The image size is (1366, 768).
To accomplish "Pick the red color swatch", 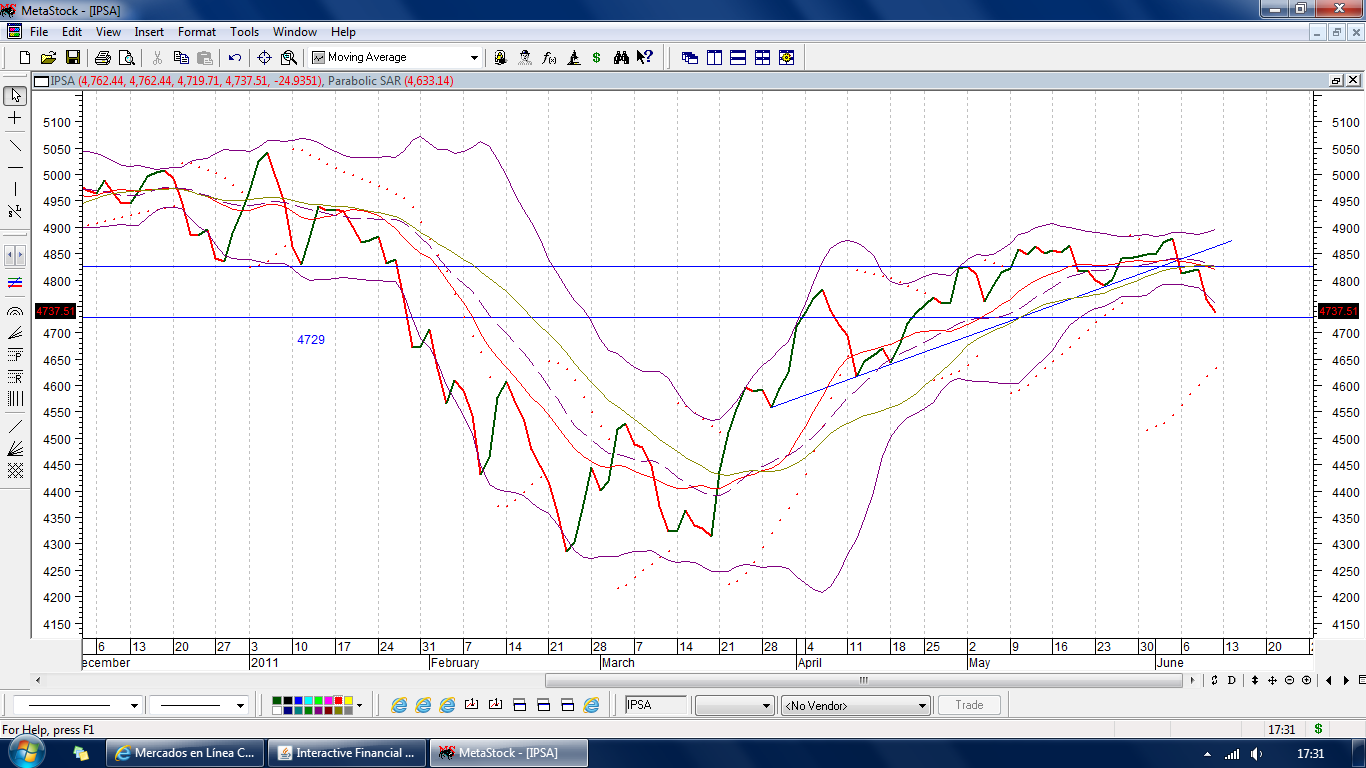I will click(338, 700).
